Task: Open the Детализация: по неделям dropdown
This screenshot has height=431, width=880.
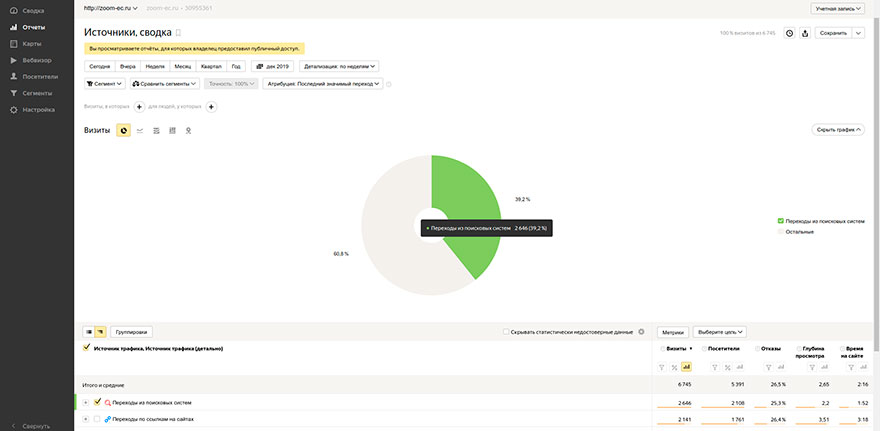Action: [x=325, y=66]
